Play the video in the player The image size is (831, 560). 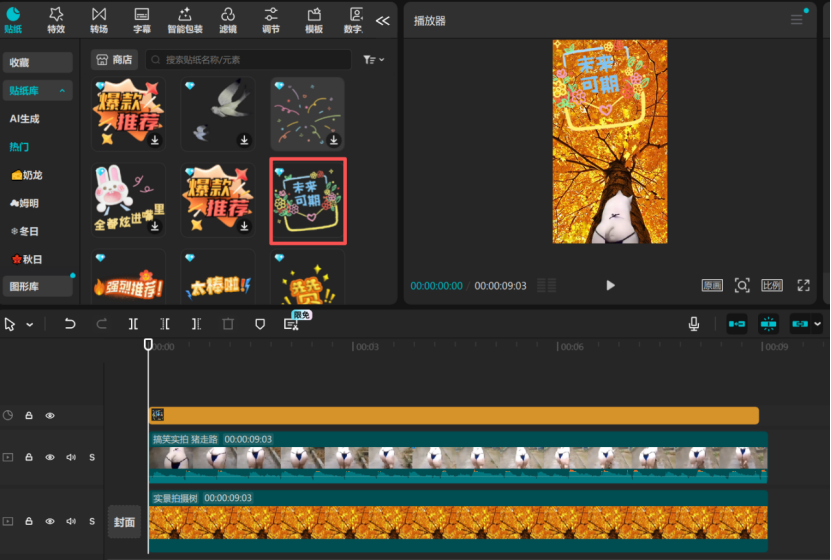click(611, 285)
